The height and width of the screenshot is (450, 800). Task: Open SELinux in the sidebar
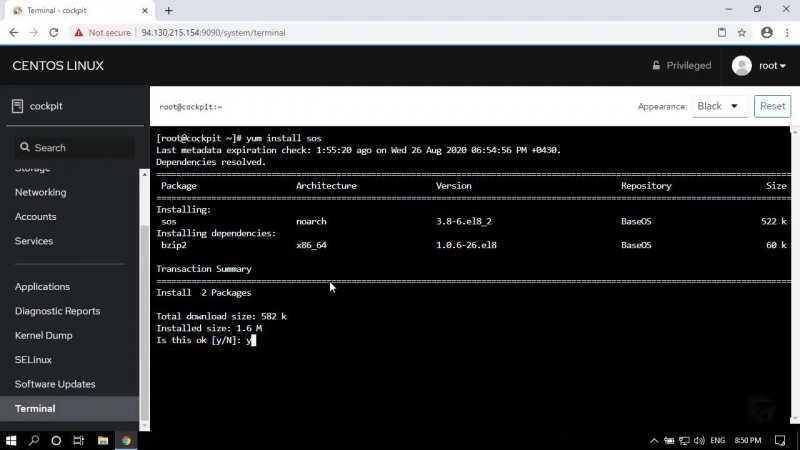pyautogui.click(x=33, y=360)
